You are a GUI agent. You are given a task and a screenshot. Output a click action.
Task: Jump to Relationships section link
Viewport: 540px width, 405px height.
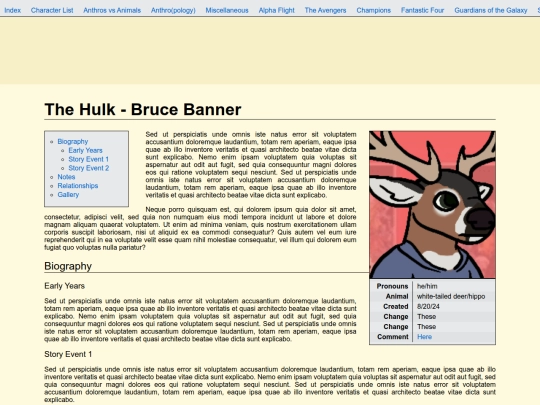pyautogui.click(x=78, y=186)
